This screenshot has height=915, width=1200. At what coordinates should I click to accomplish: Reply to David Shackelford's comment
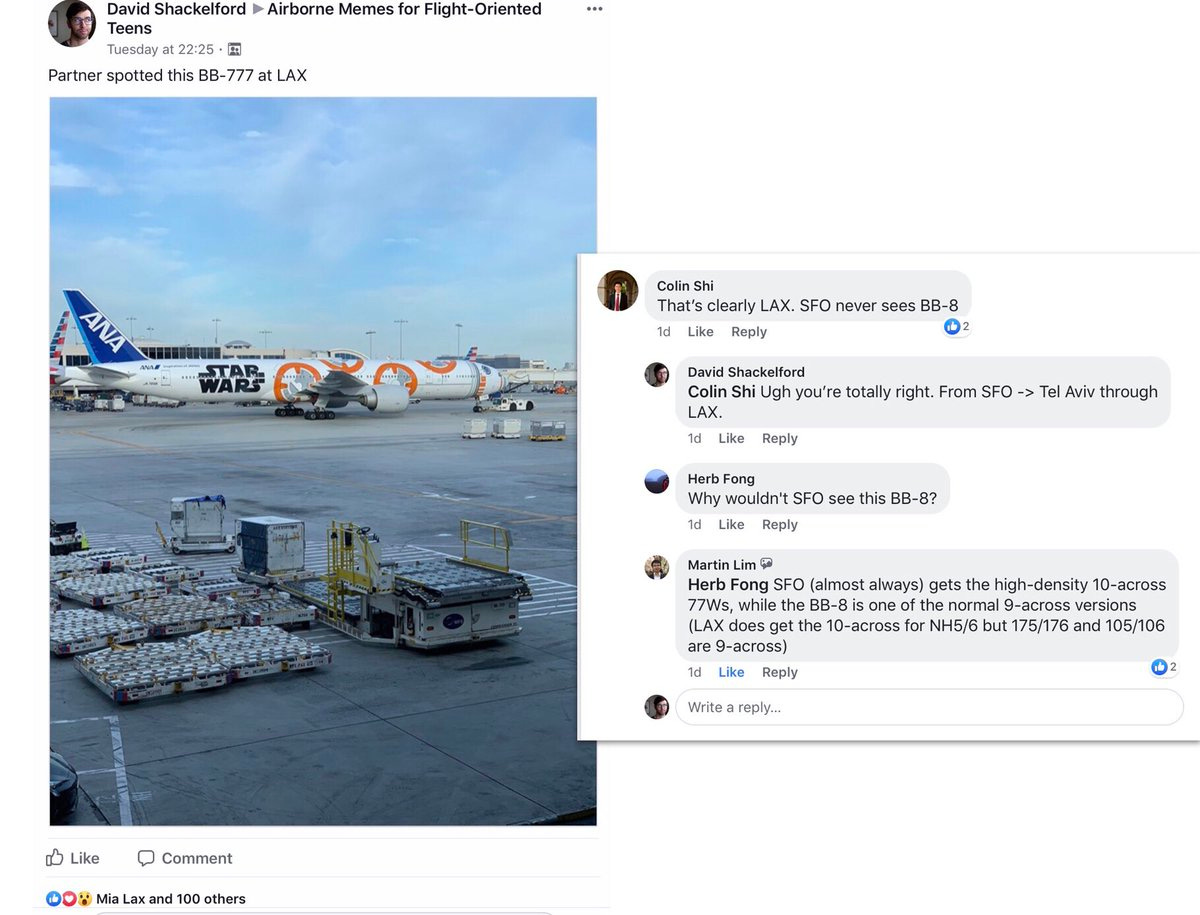coord(780,438)
